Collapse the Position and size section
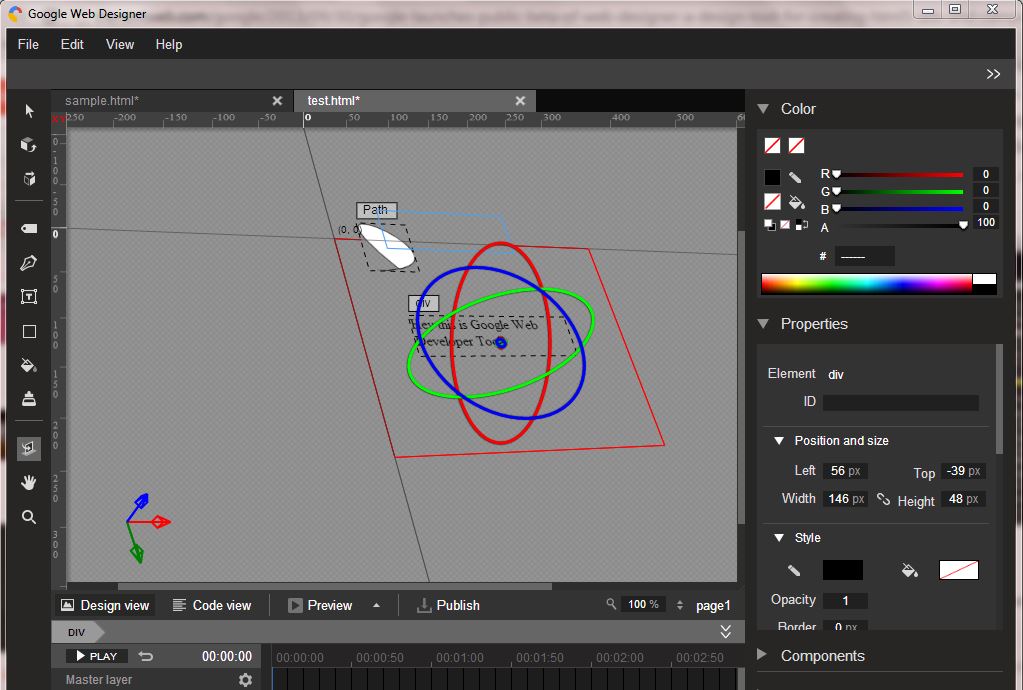 tap(778, 441)
